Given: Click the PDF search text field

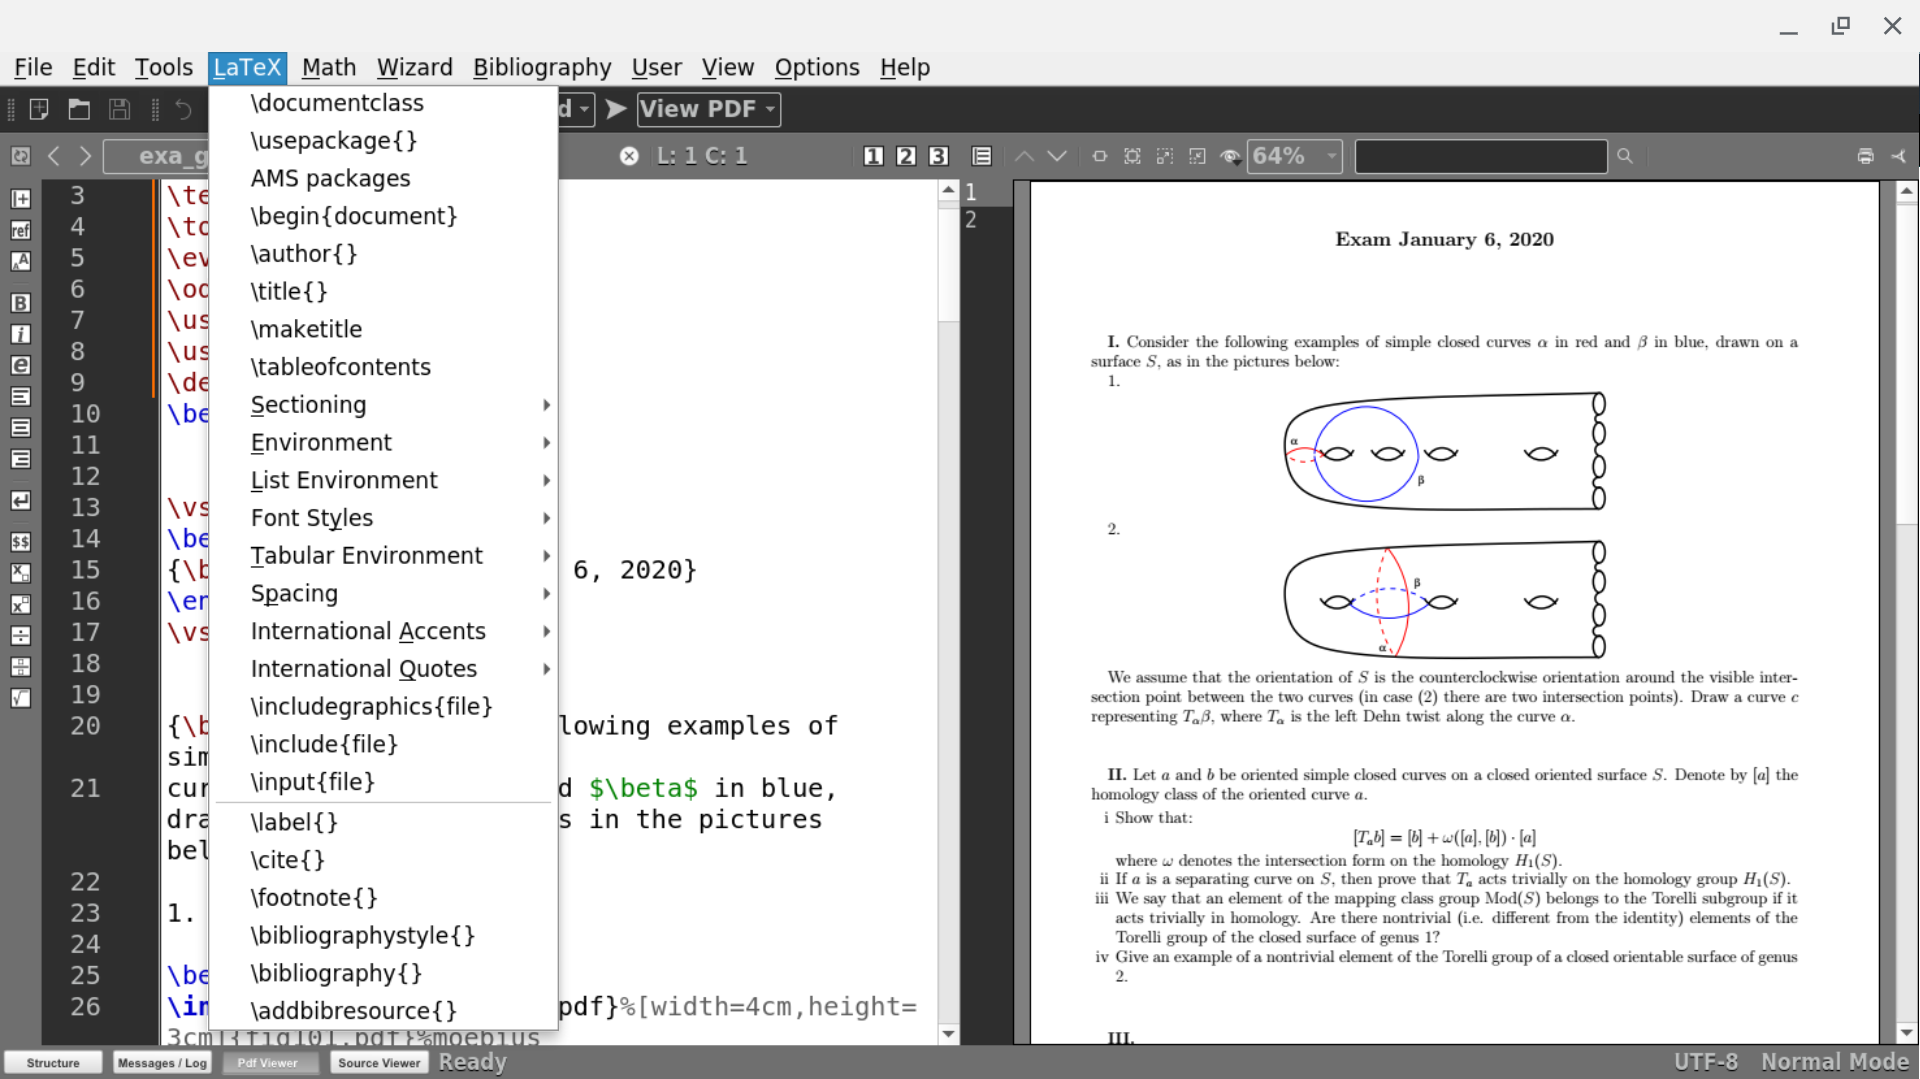Looking at the screenshot, I should 1481,156.
